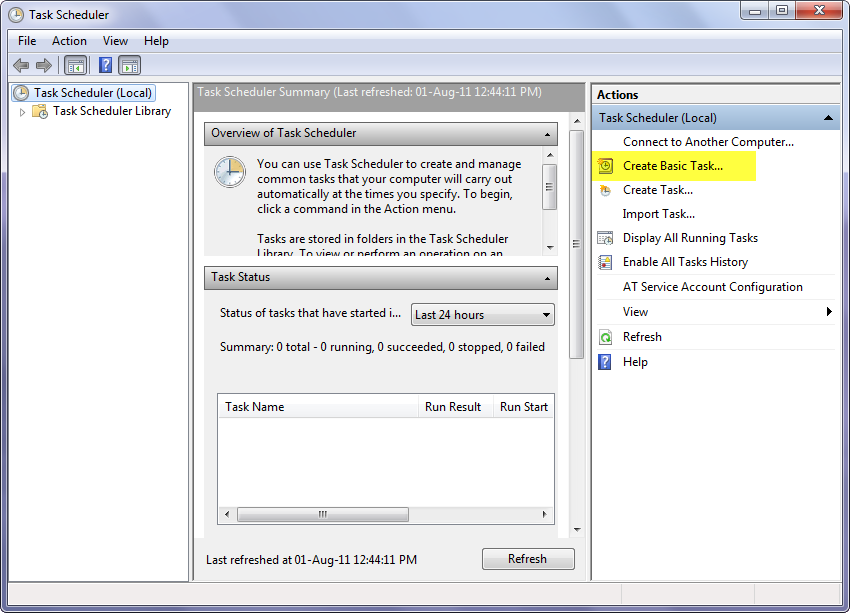
Task: Click the task list horizontal scrollbar thumb
Action: (323, 514)
